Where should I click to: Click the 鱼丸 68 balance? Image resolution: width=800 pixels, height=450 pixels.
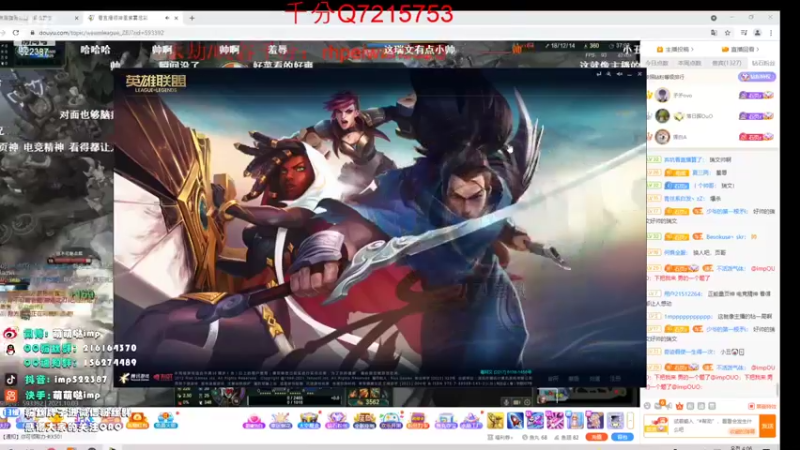point(535,438)
